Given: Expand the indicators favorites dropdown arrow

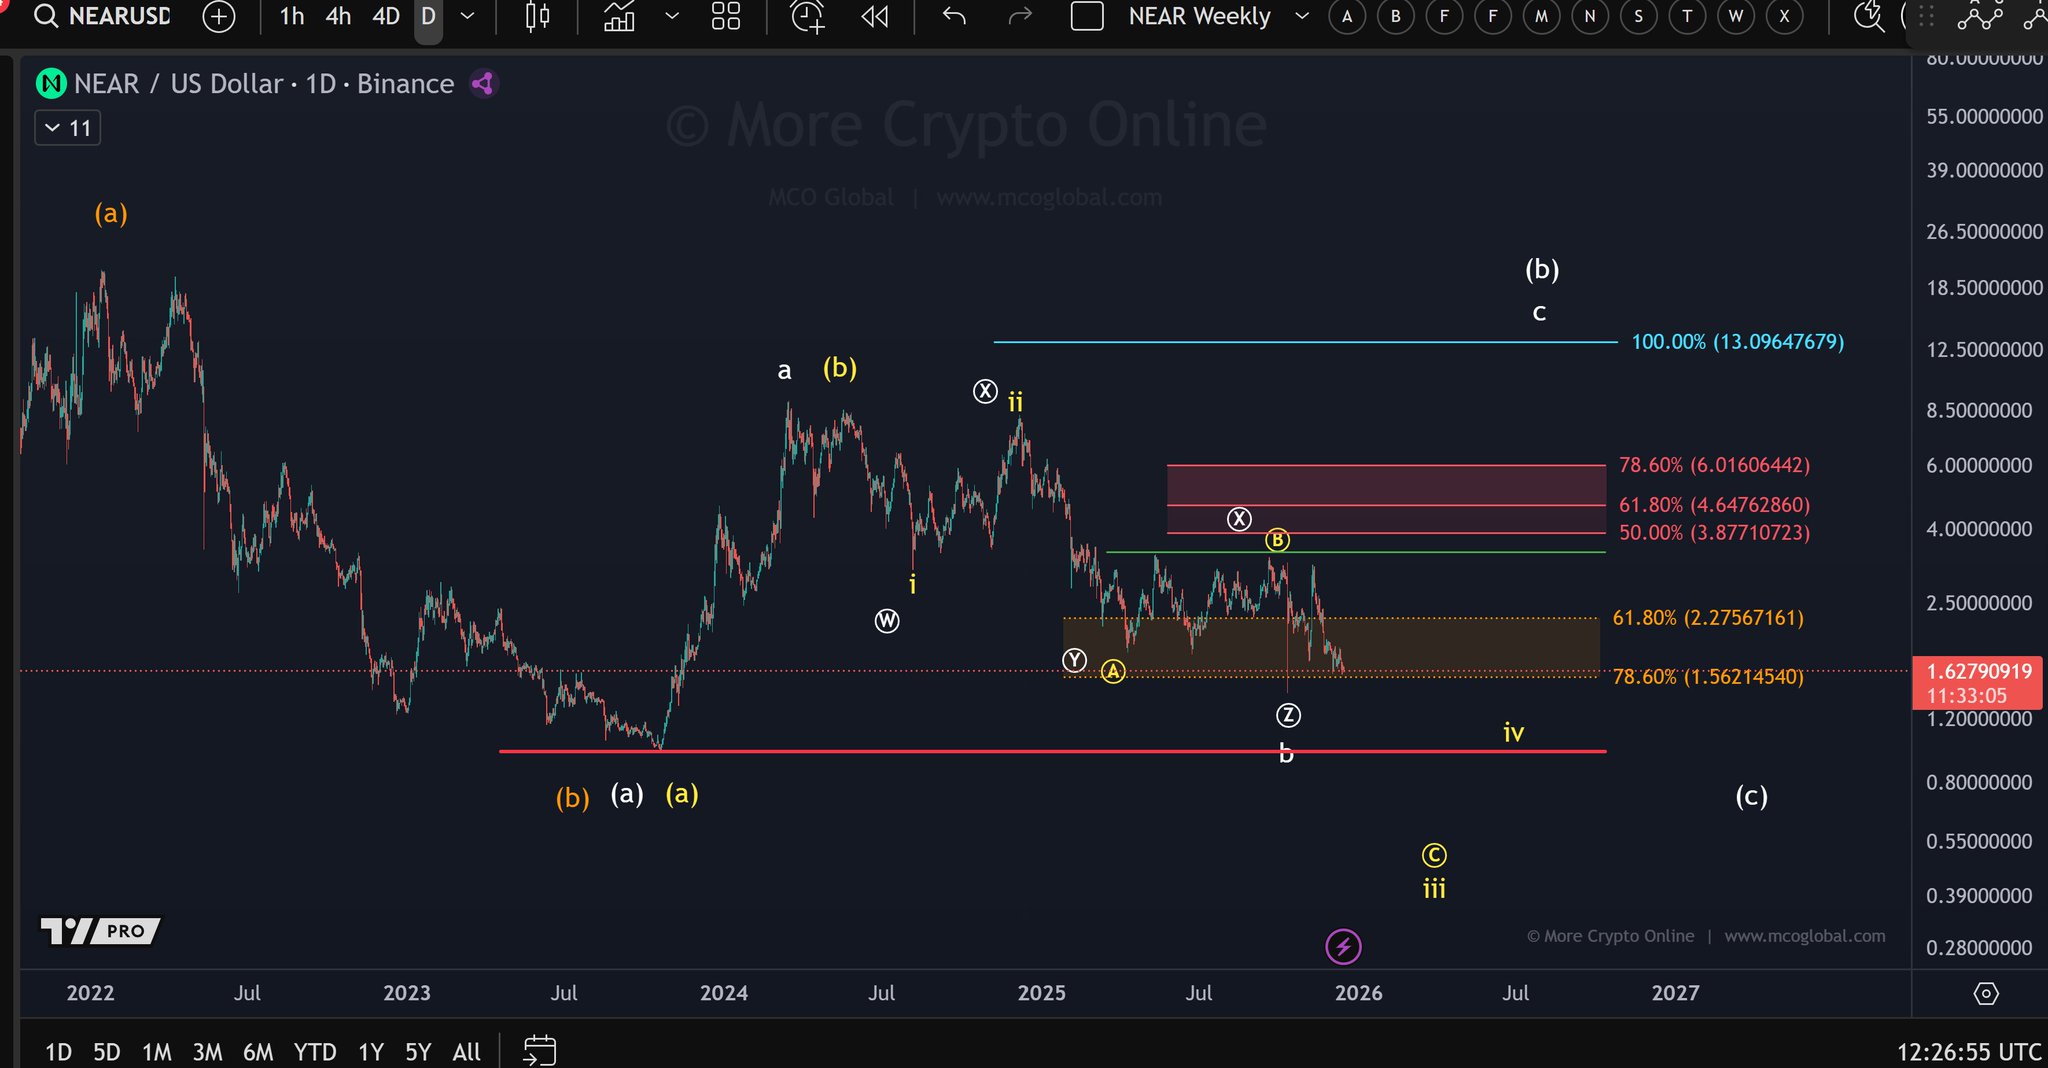Looking at the screenshot, I should coord(672,17).
